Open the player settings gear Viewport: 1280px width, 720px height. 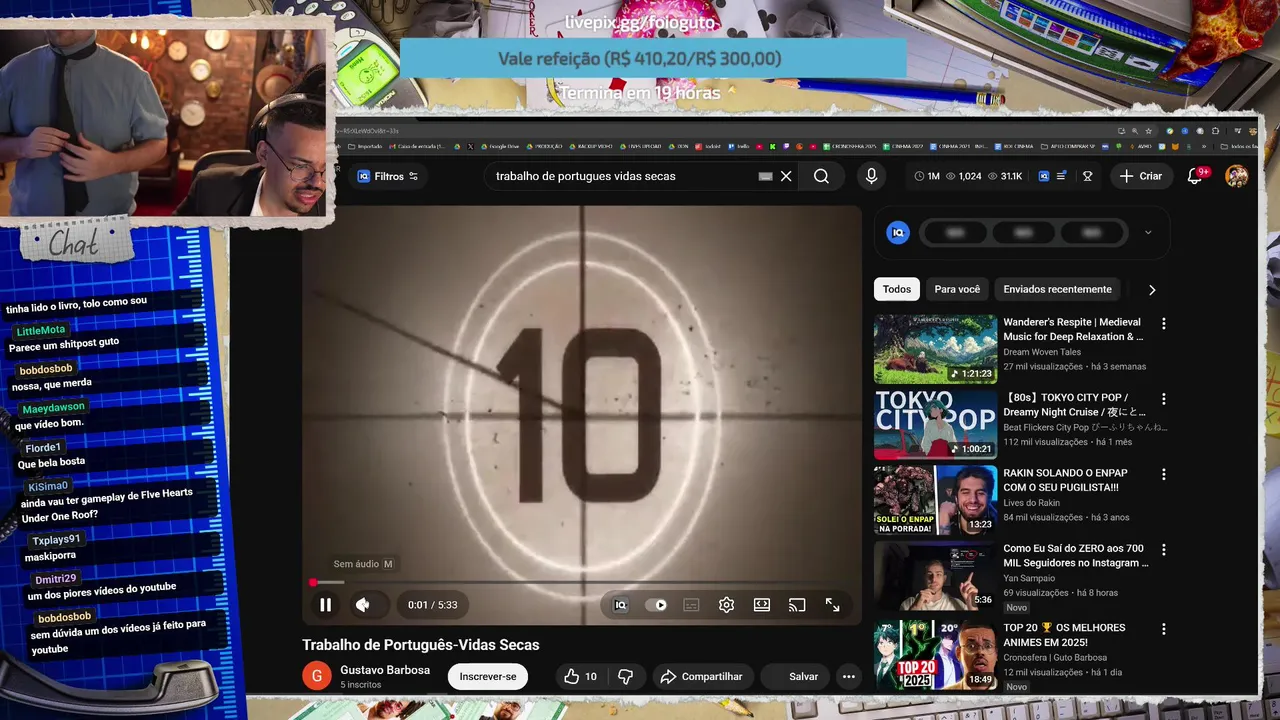tap(727, 605)
